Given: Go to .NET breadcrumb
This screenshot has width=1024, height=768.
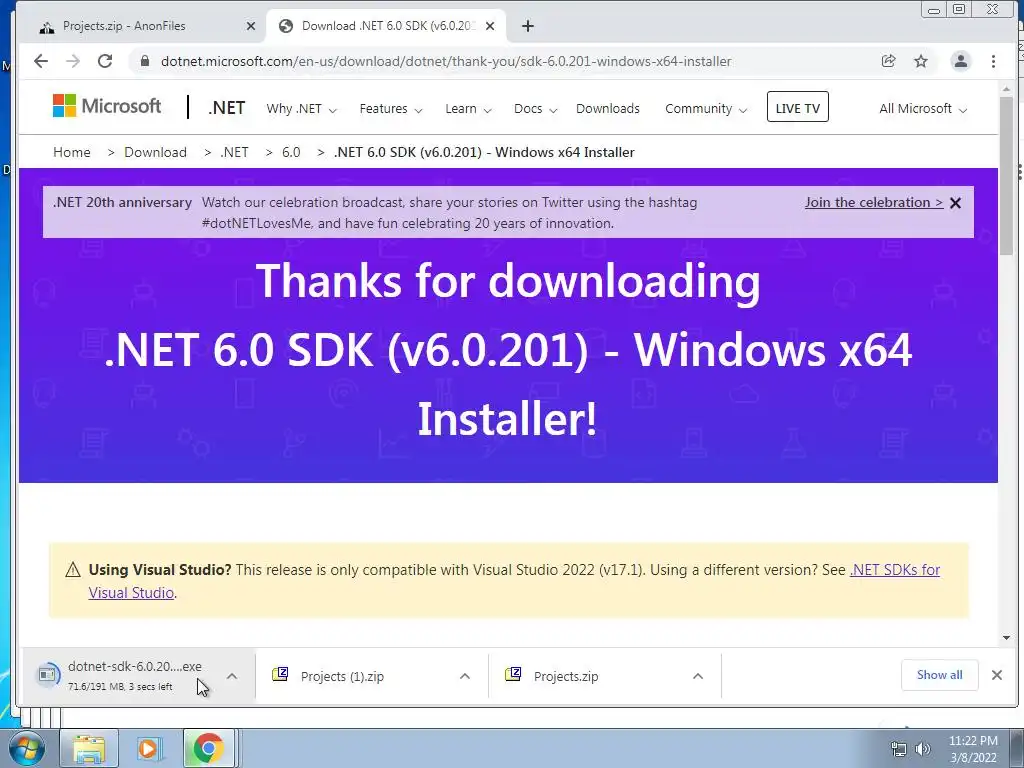Looking at the screenshot, I should 234,152.
